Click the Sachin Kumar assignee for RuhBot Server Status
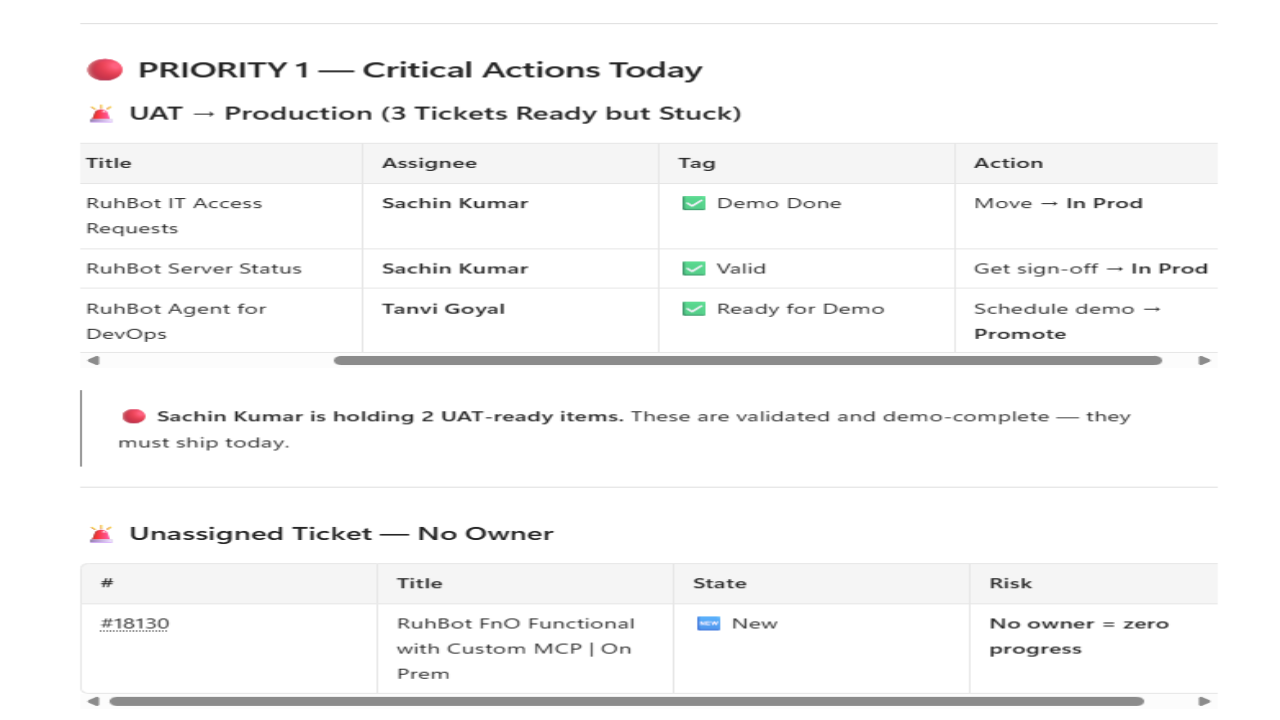Image resolution: width=1280 pixels, height=720 pixels. [455, 269]
